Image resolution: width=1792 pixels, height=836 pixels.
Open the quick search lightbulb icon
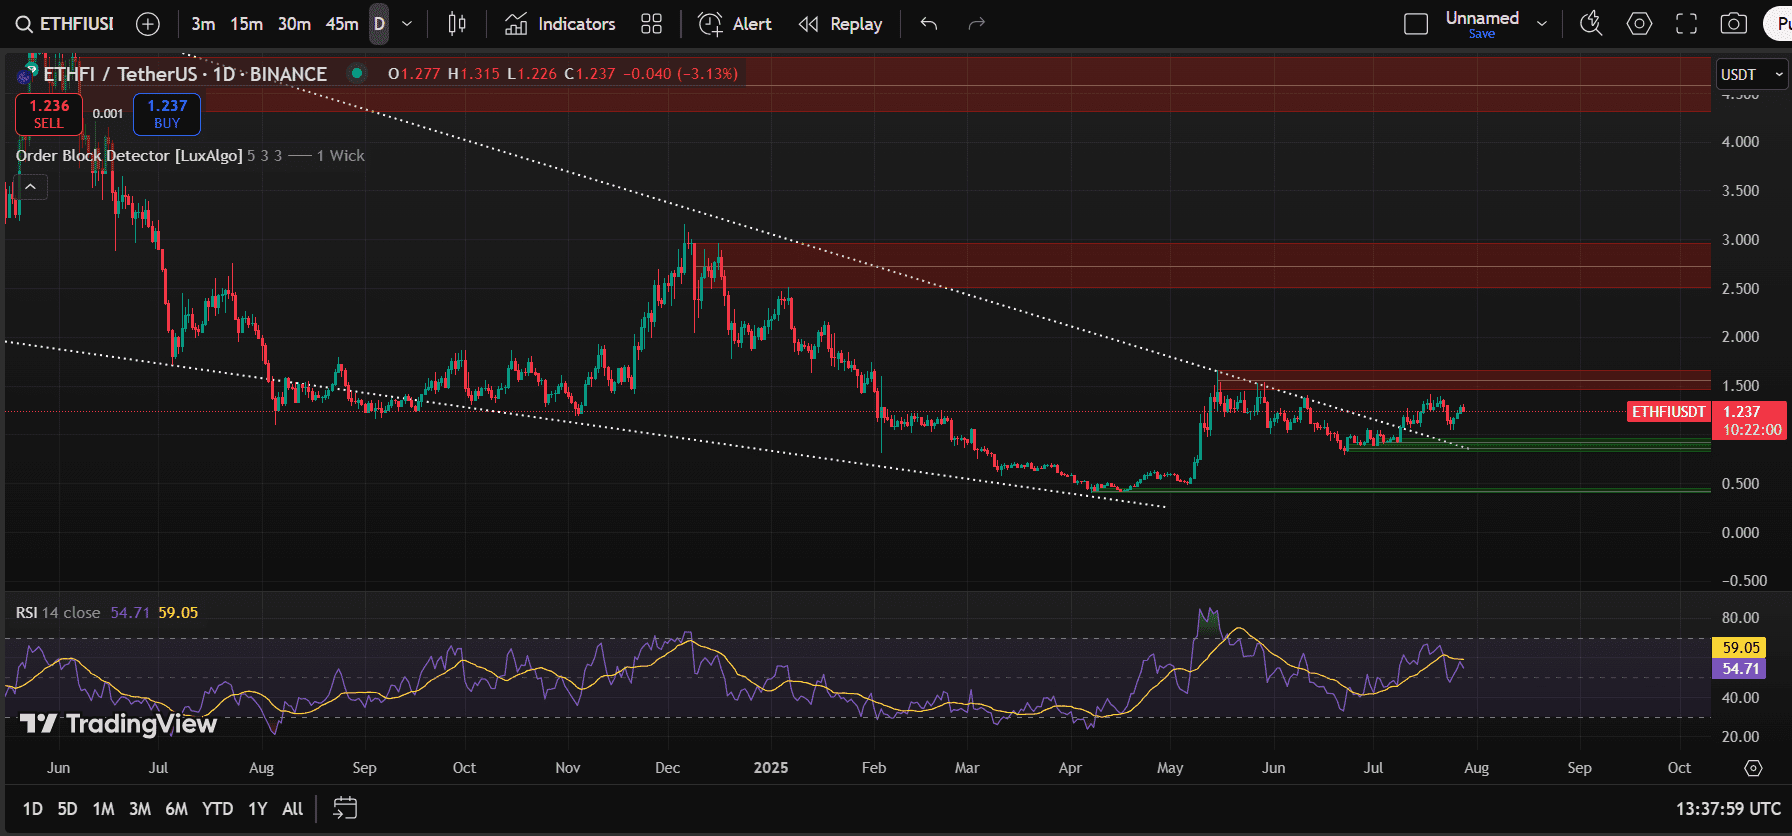pyautogui.click(x=1590, y=24)
